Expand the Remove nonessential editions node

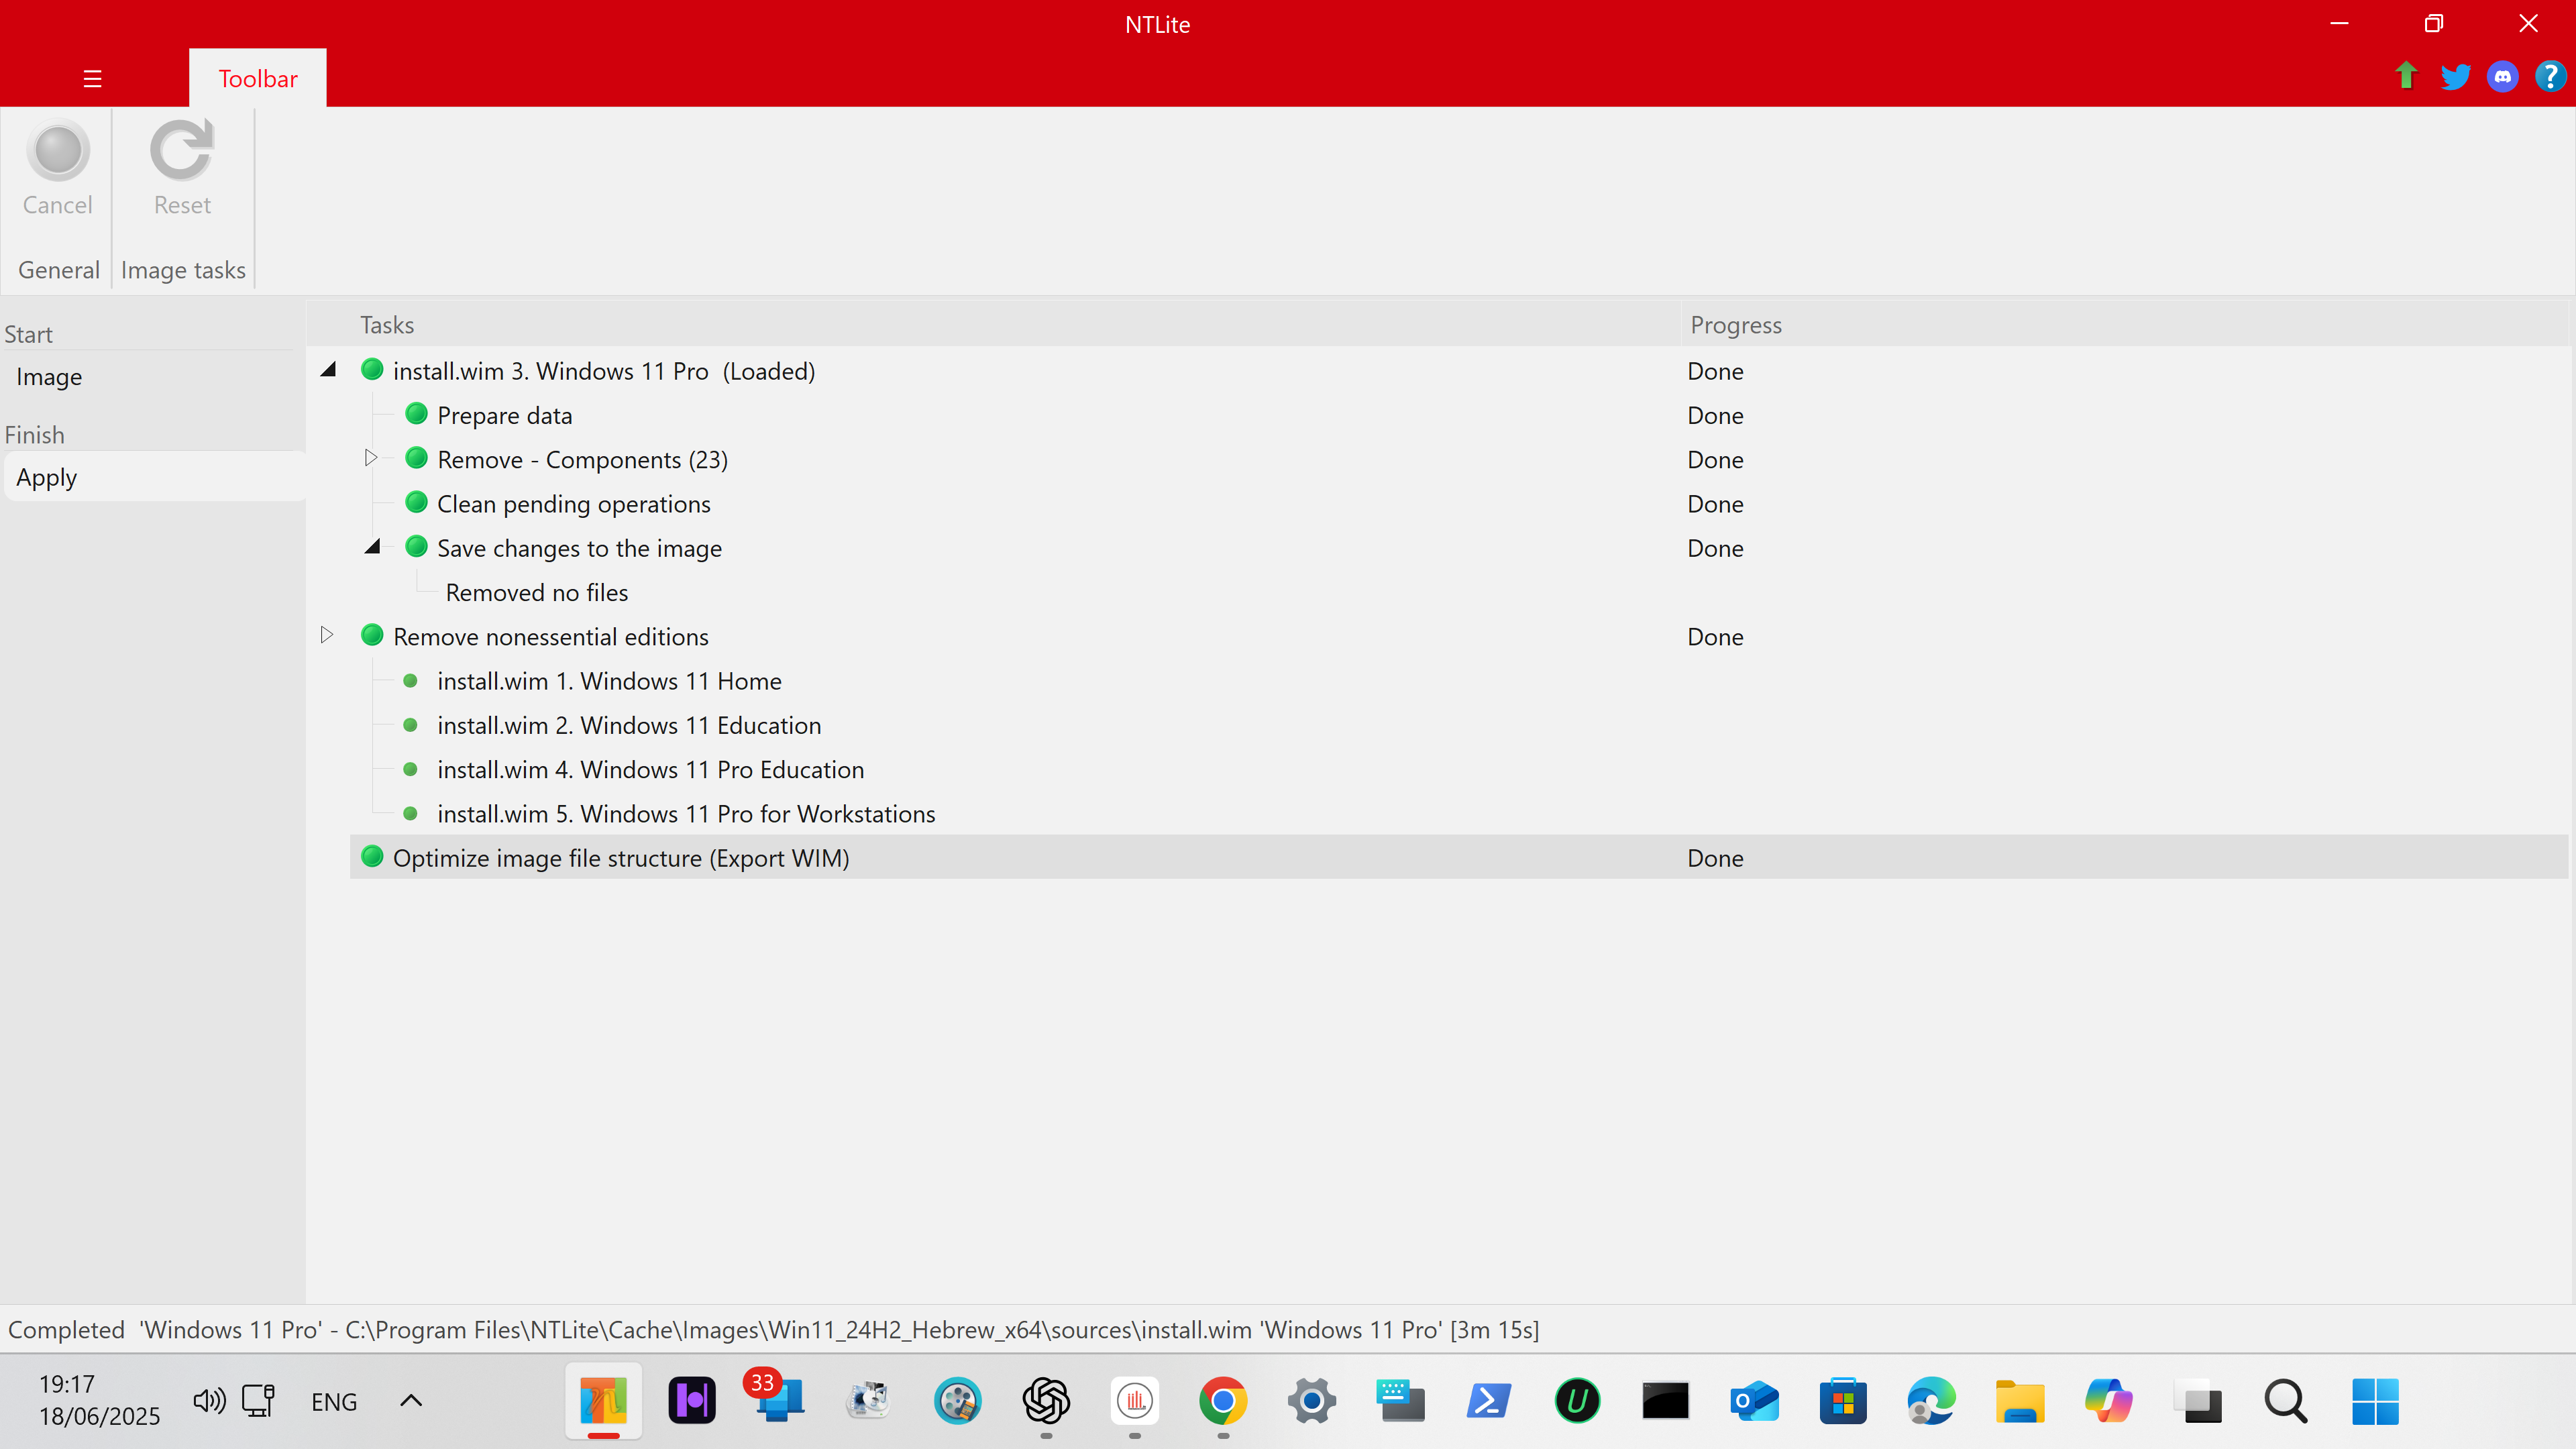click(327, 635)
